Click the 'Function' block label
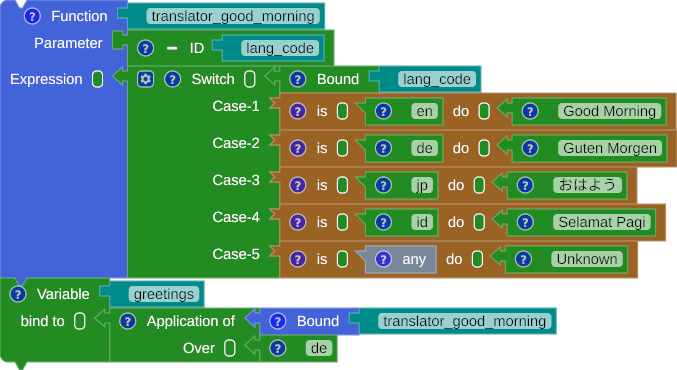This screenshot has width=677, height=370. pos(79,16)
